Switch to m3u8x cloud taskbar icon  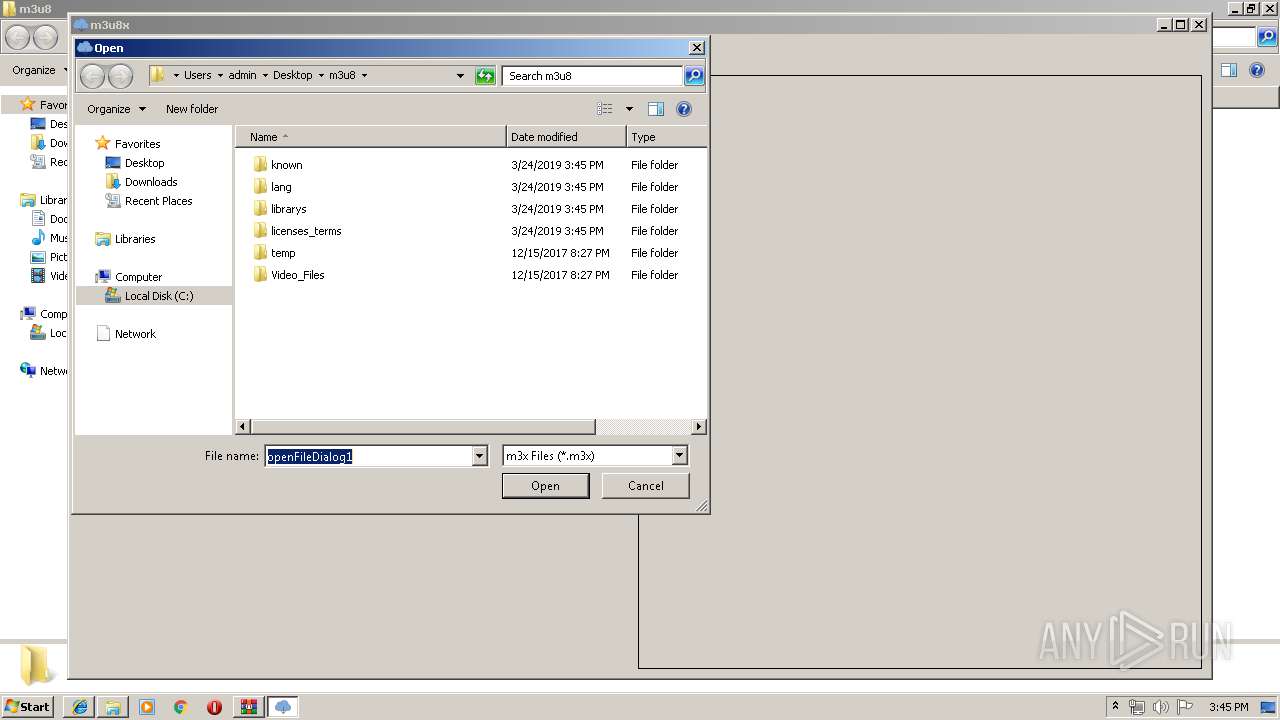[x=283, y=707]
